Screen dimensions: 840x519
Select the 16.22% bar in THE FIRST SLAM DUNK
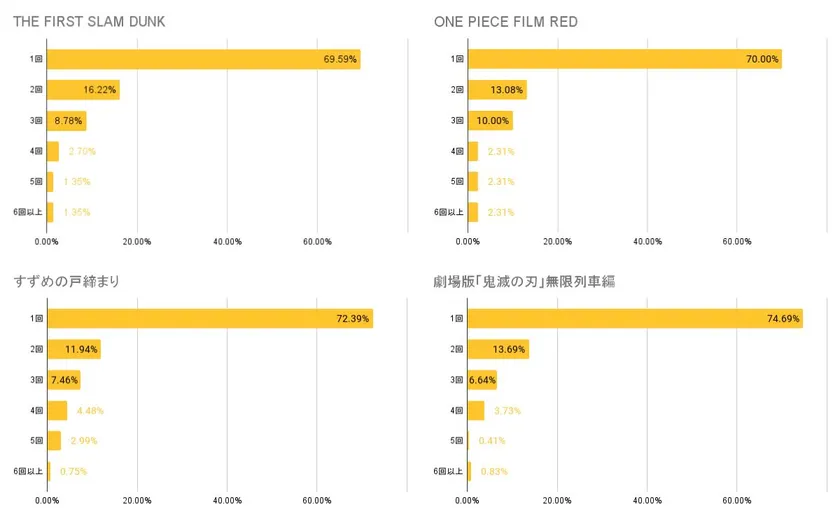(84, 89)
